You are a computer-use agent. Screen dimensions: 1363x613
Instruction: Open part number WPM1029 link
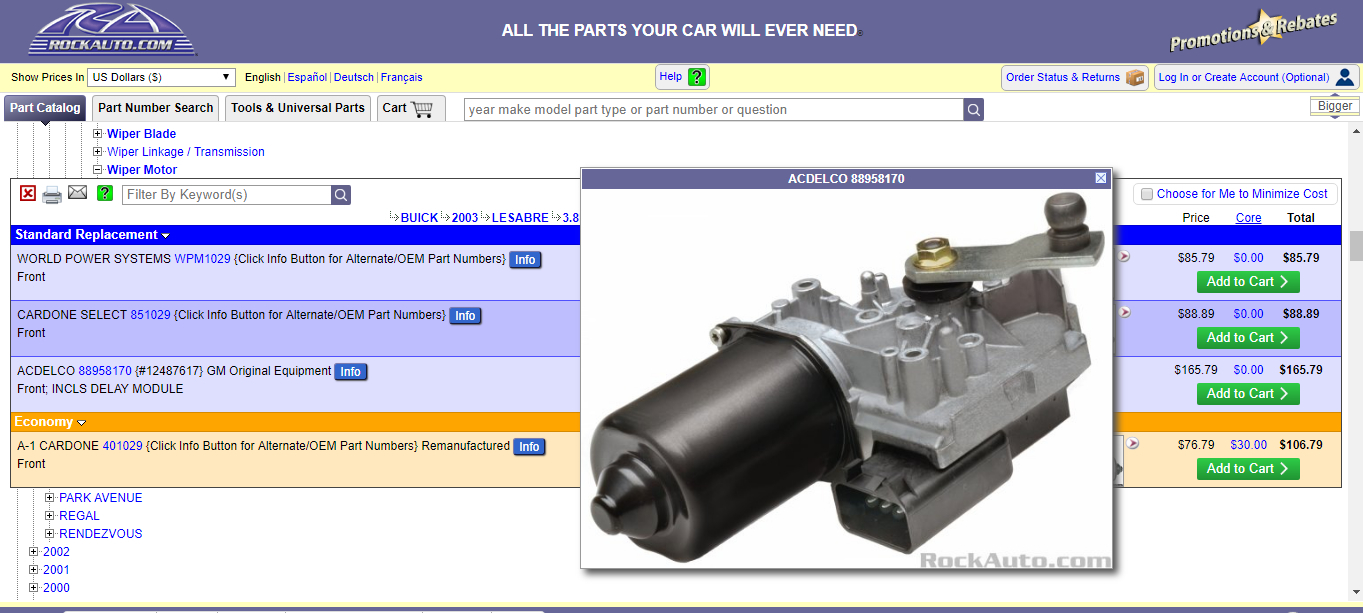[x=203, y=259]
